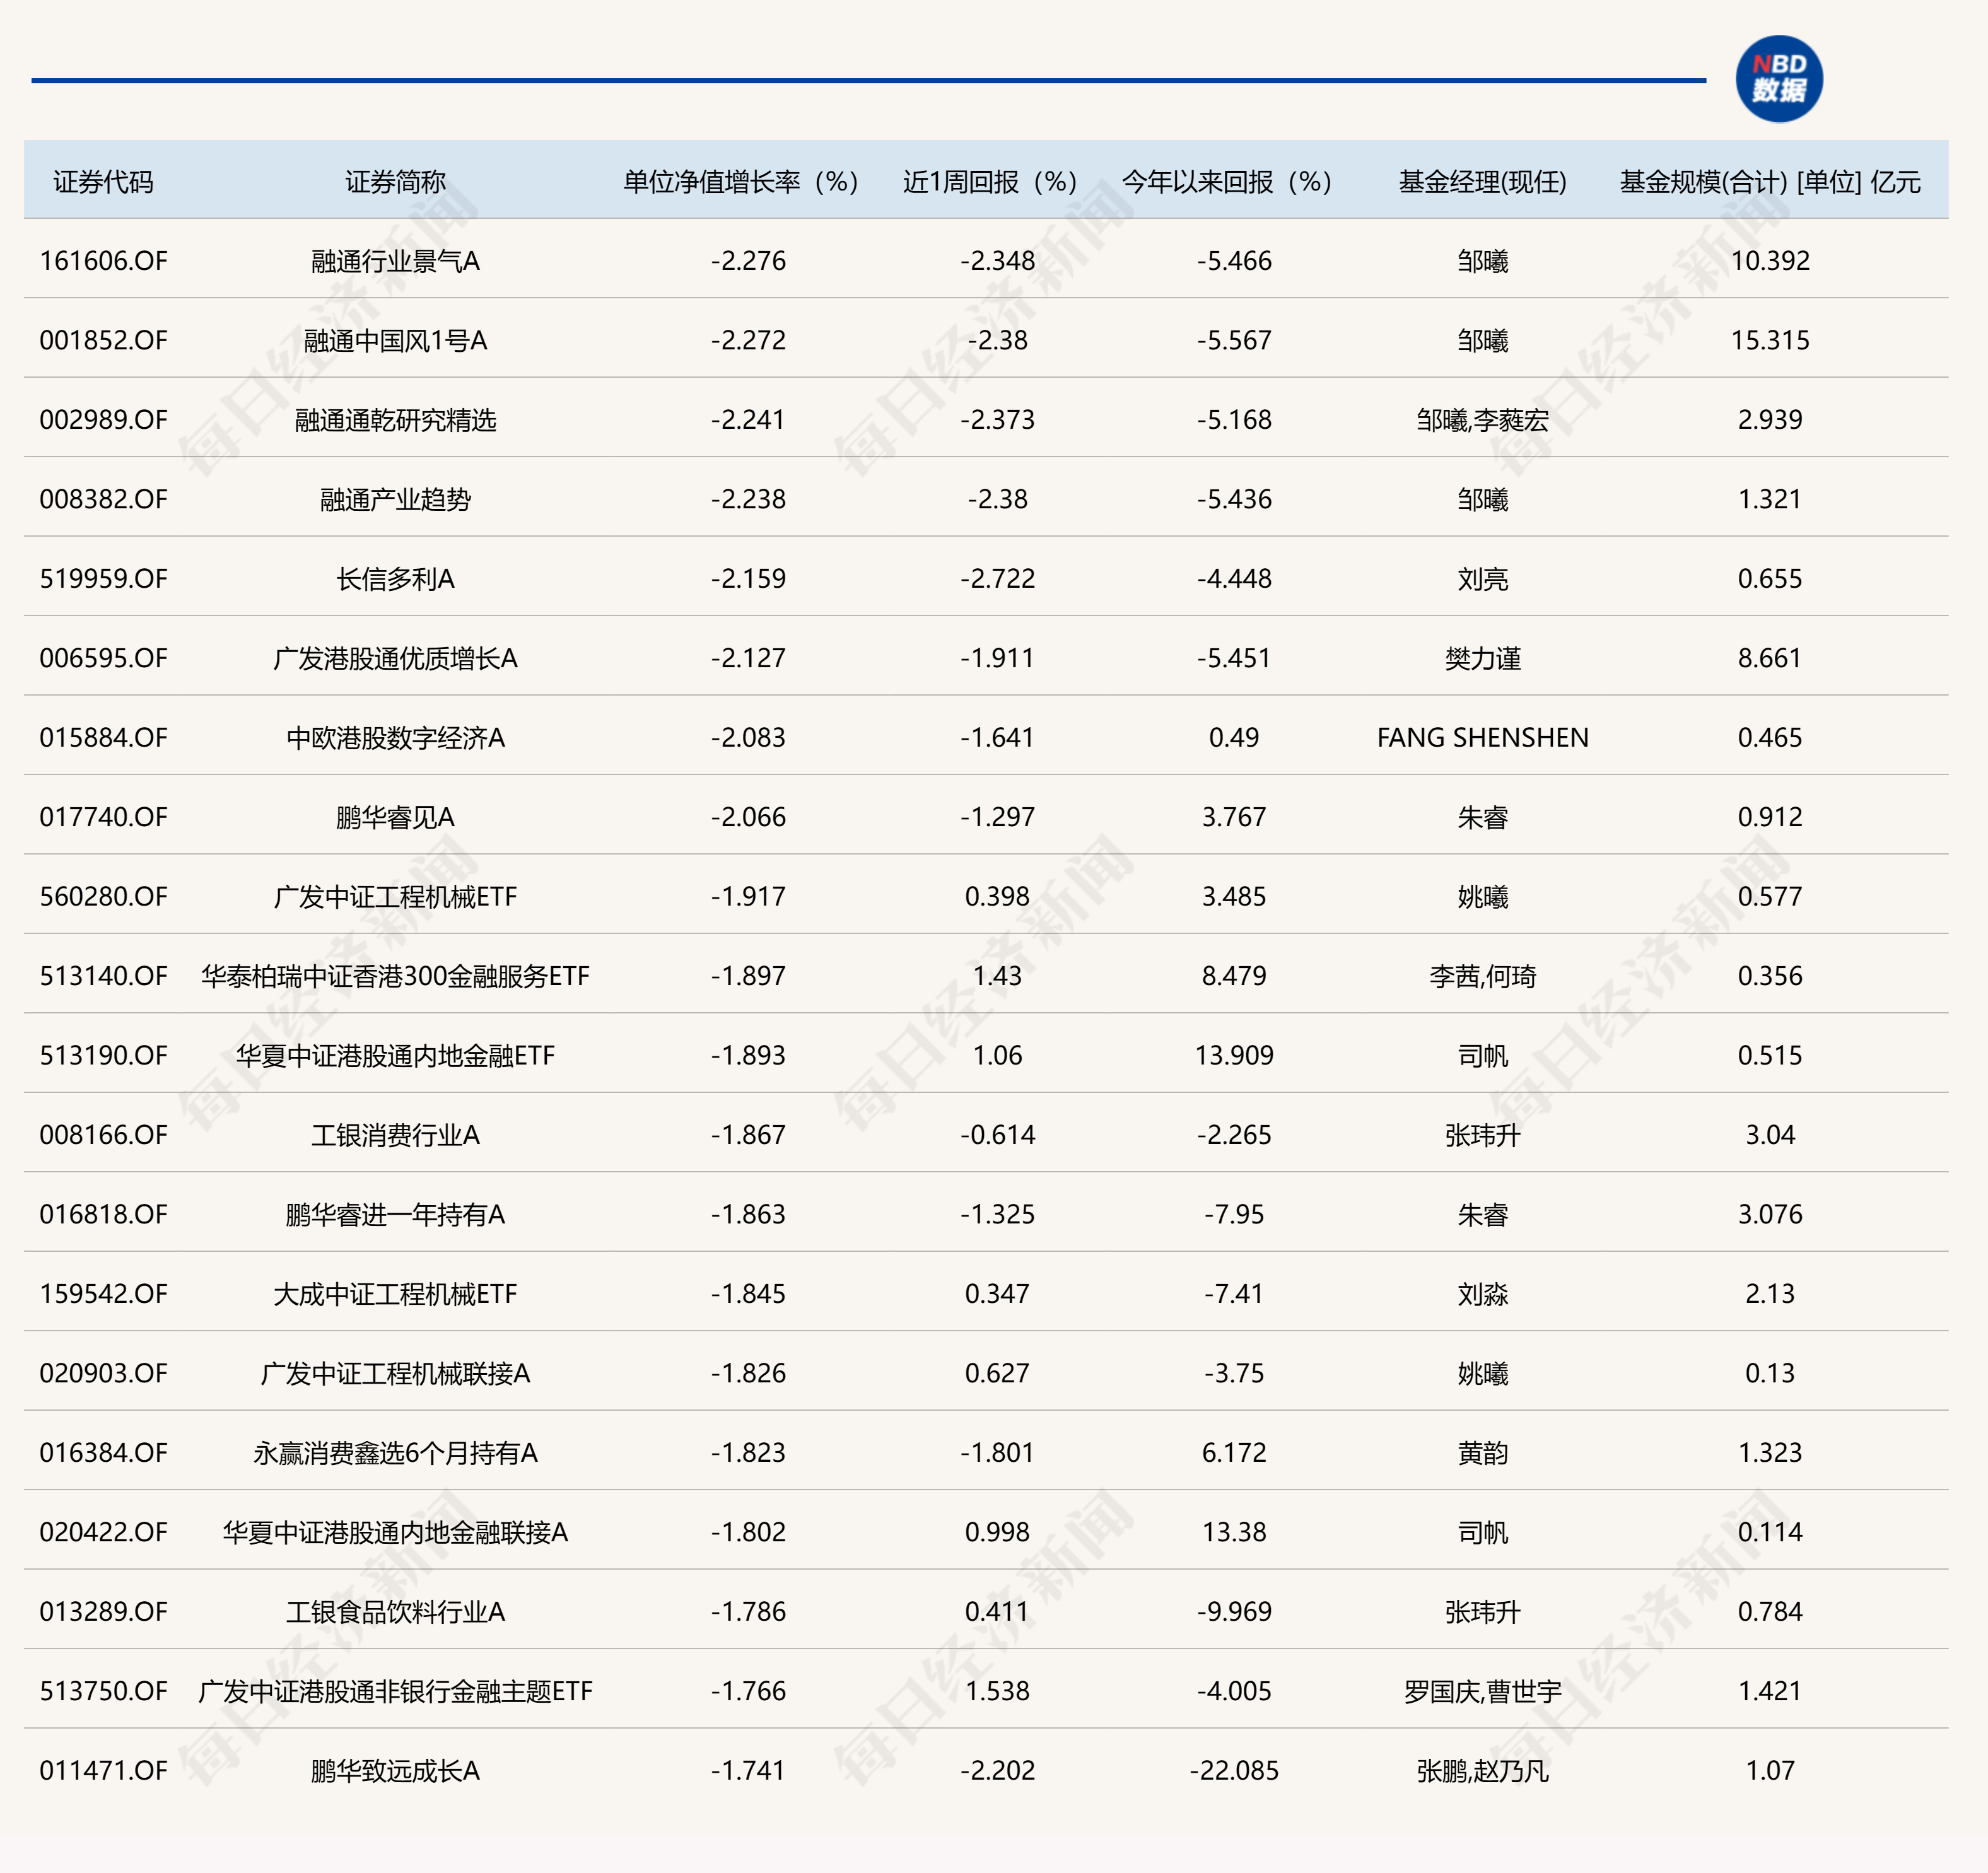
Task: Click the 基金规模(合计) 亿元 column header
Action: tap(1770, 182)
